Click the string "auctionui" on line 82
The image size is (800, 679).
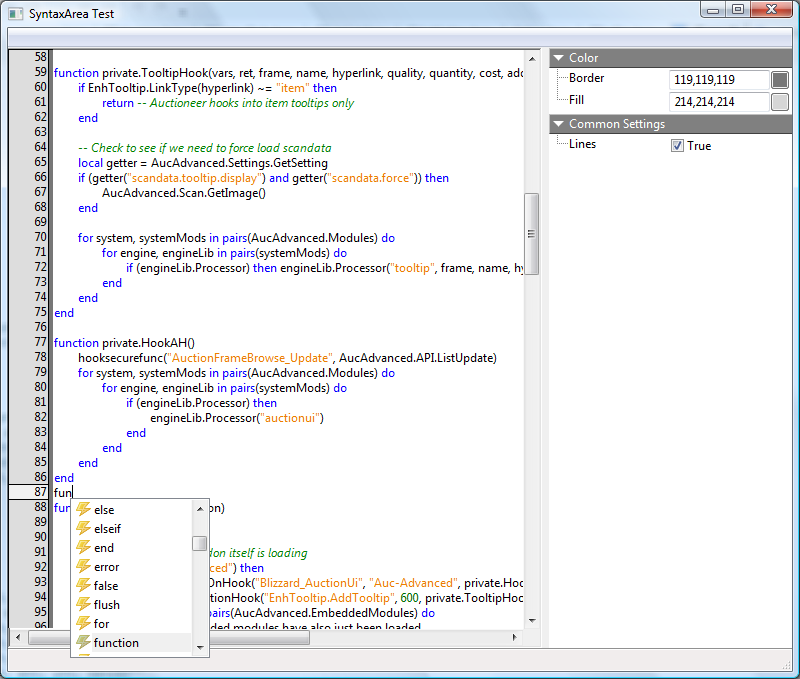coord(290,418)
